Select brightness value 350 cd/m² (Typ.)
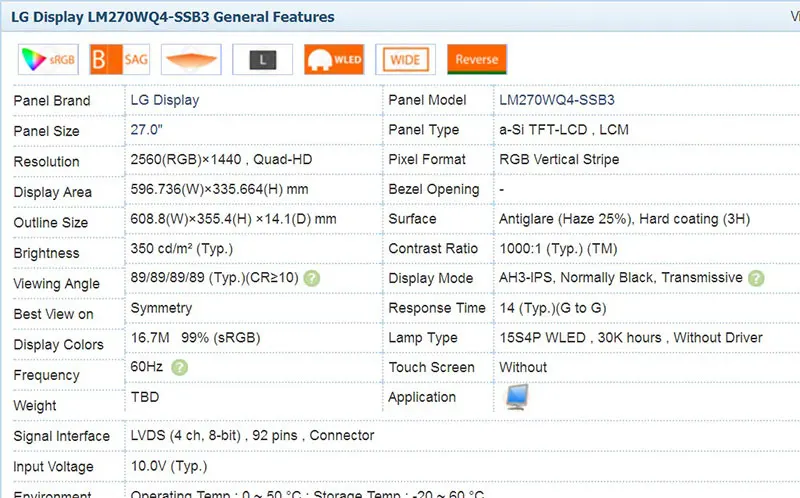Viewport: 800px width, 498px height. point(182,249)
